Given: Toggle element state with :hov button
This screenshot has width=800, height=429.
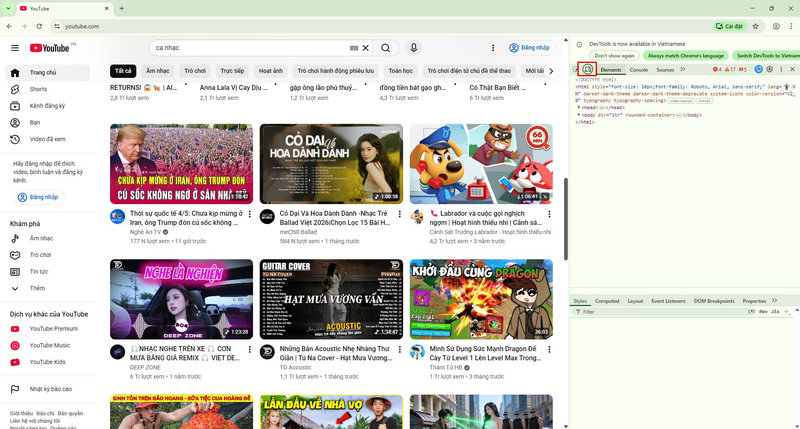Looking at the screenshot, I should [x=763, y=312].
